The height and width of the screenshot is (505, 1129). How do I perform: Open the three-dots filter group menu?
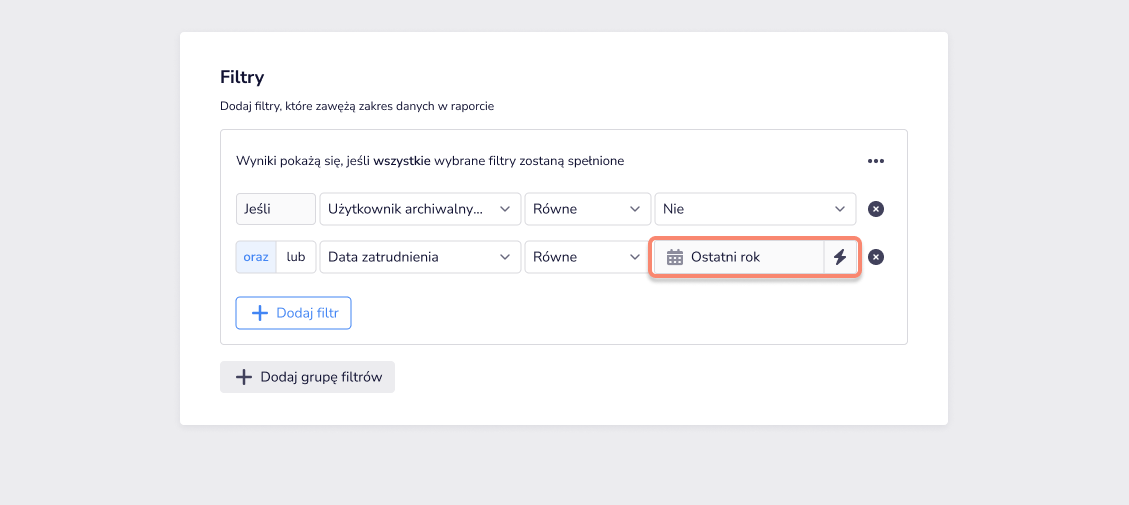pos(876,161)
